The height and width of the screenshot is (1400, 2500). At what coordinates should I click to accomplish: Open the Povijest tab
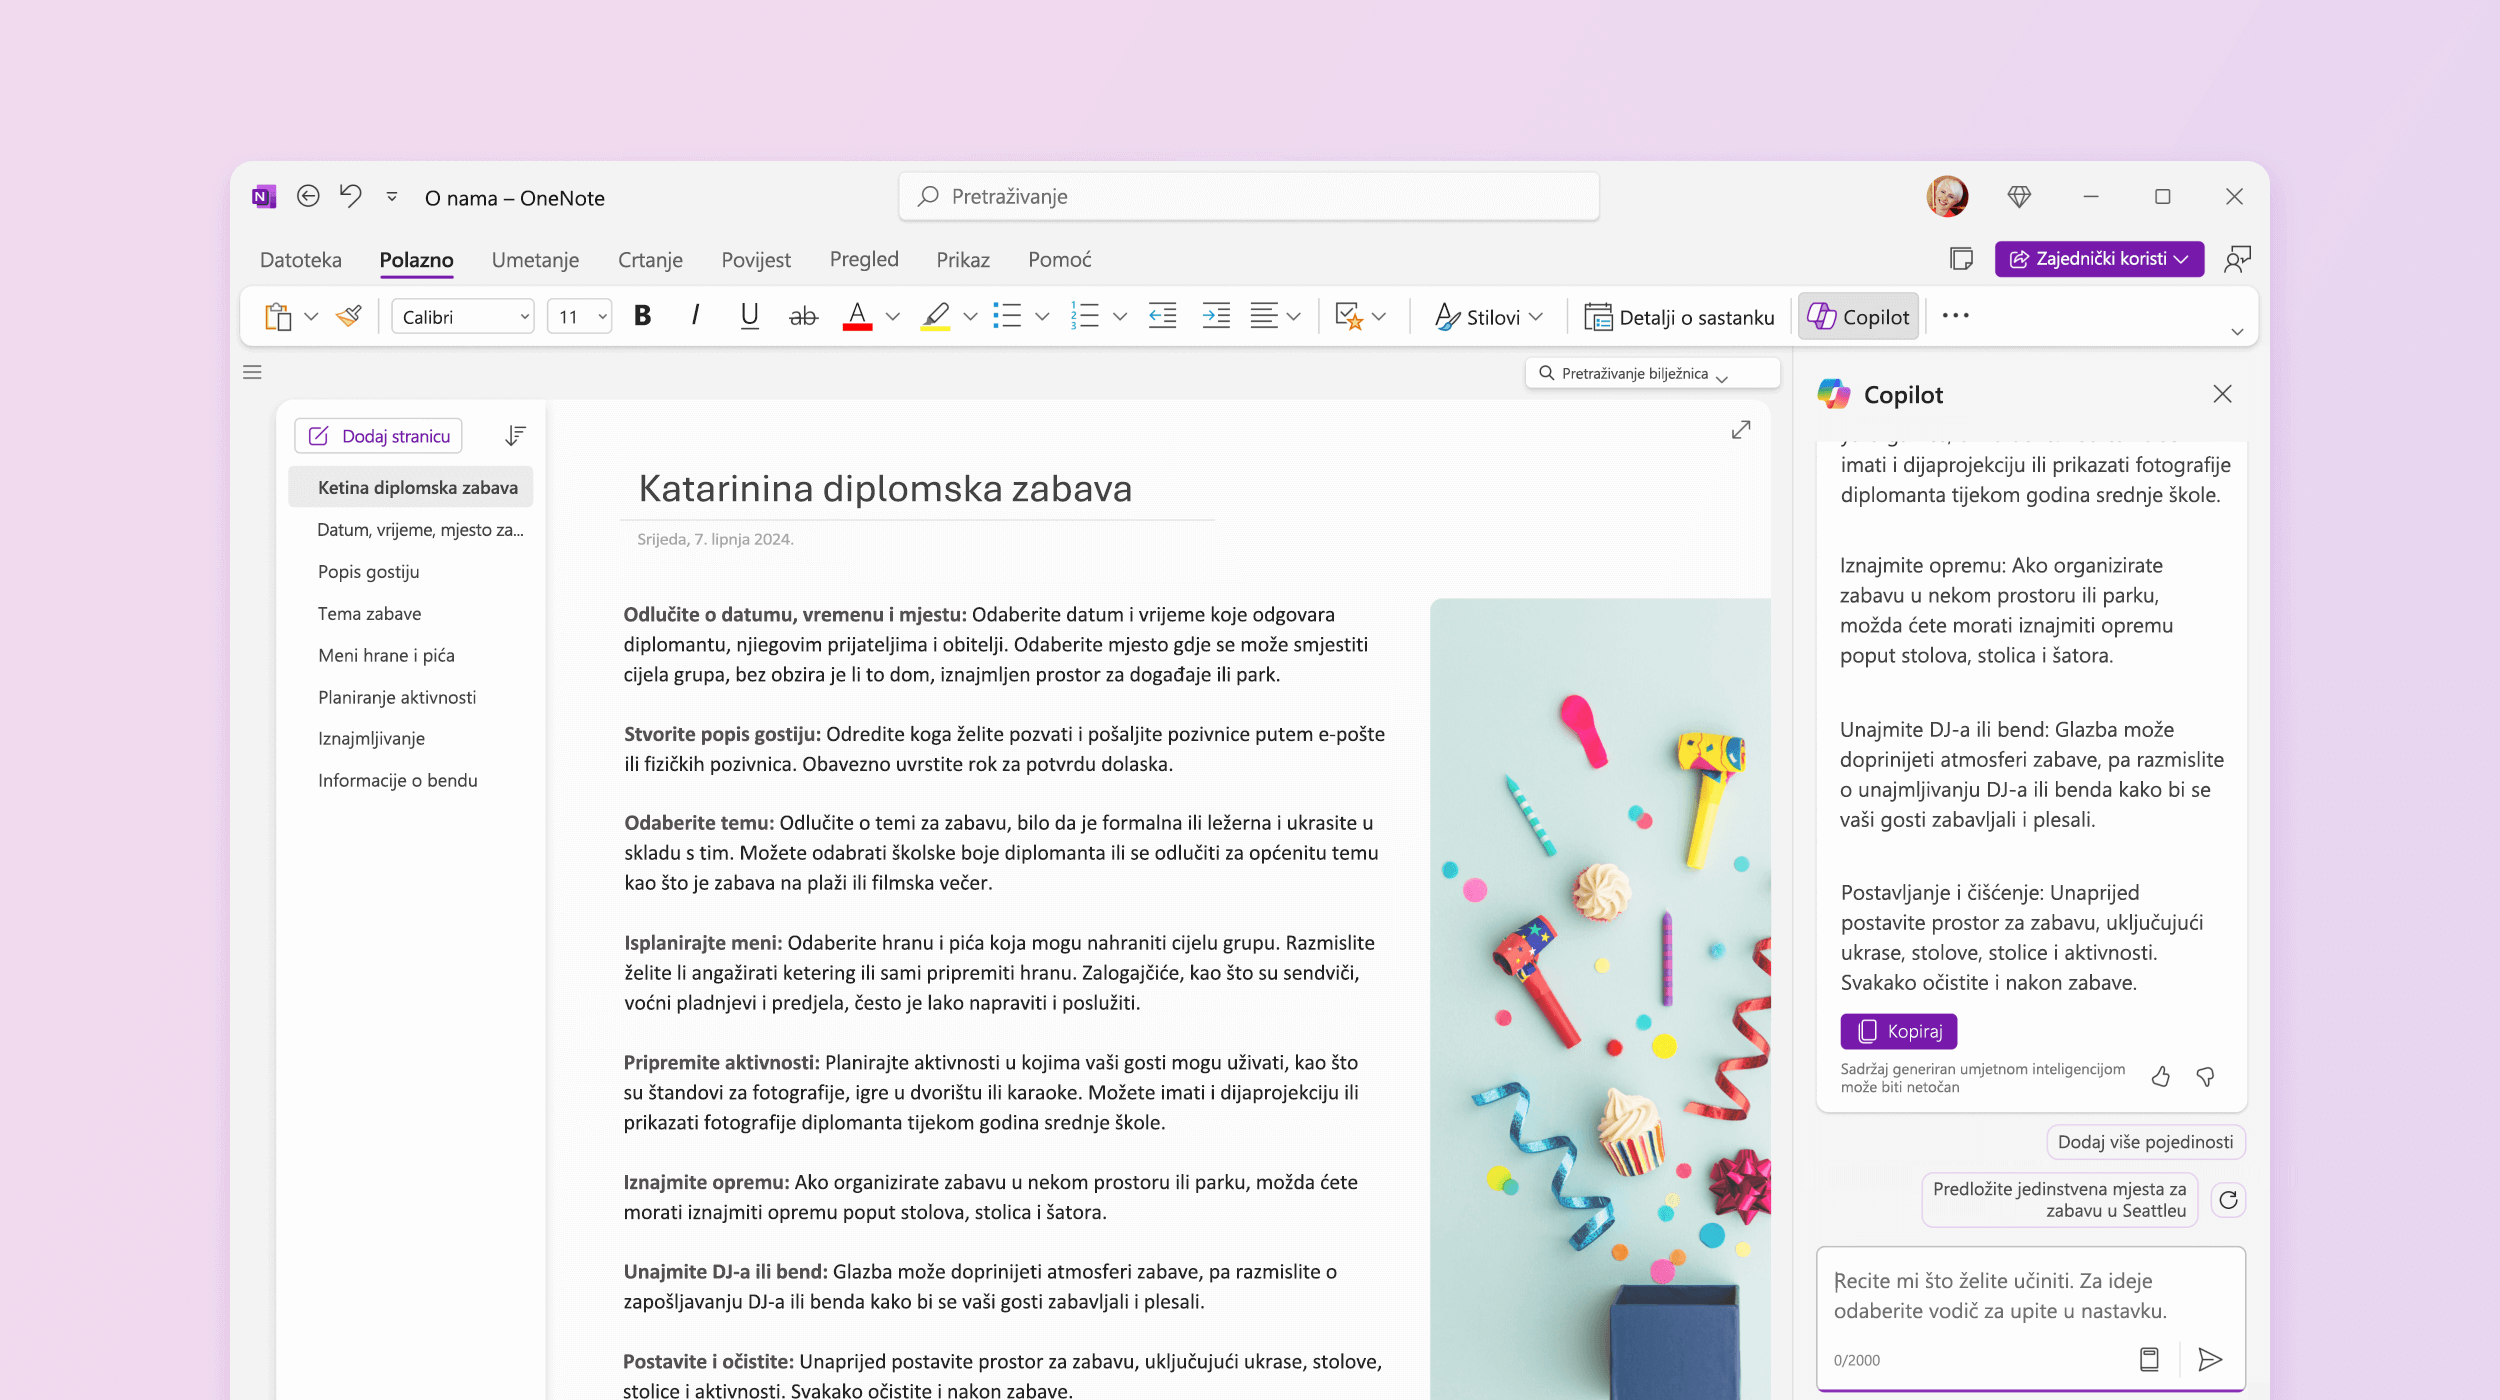tap(756, 260)
